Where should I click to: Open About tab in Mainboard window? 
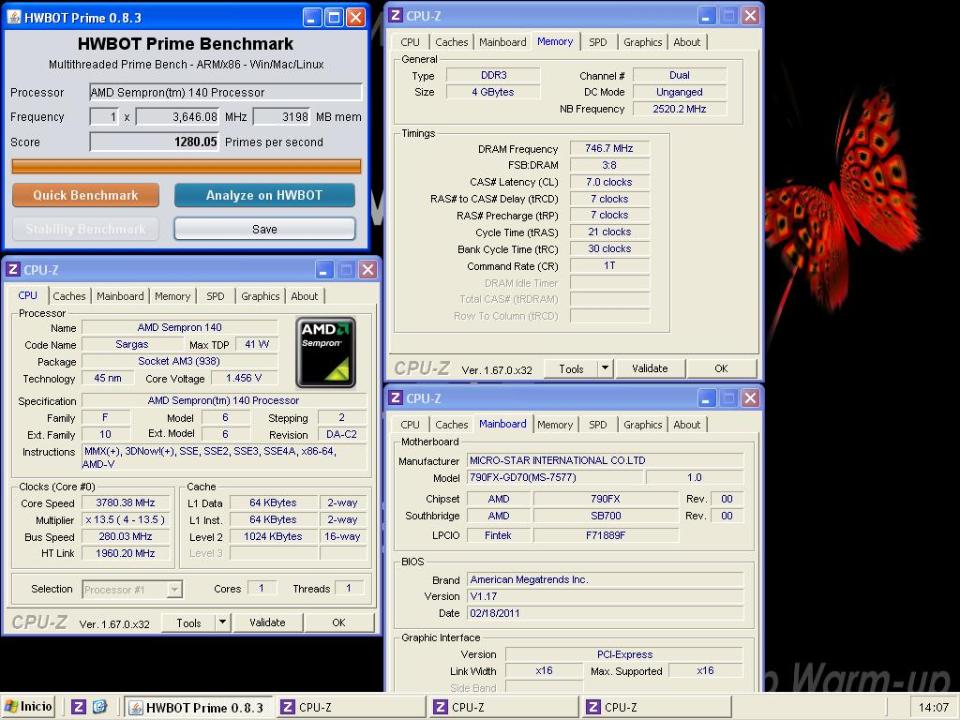(687, 425)
